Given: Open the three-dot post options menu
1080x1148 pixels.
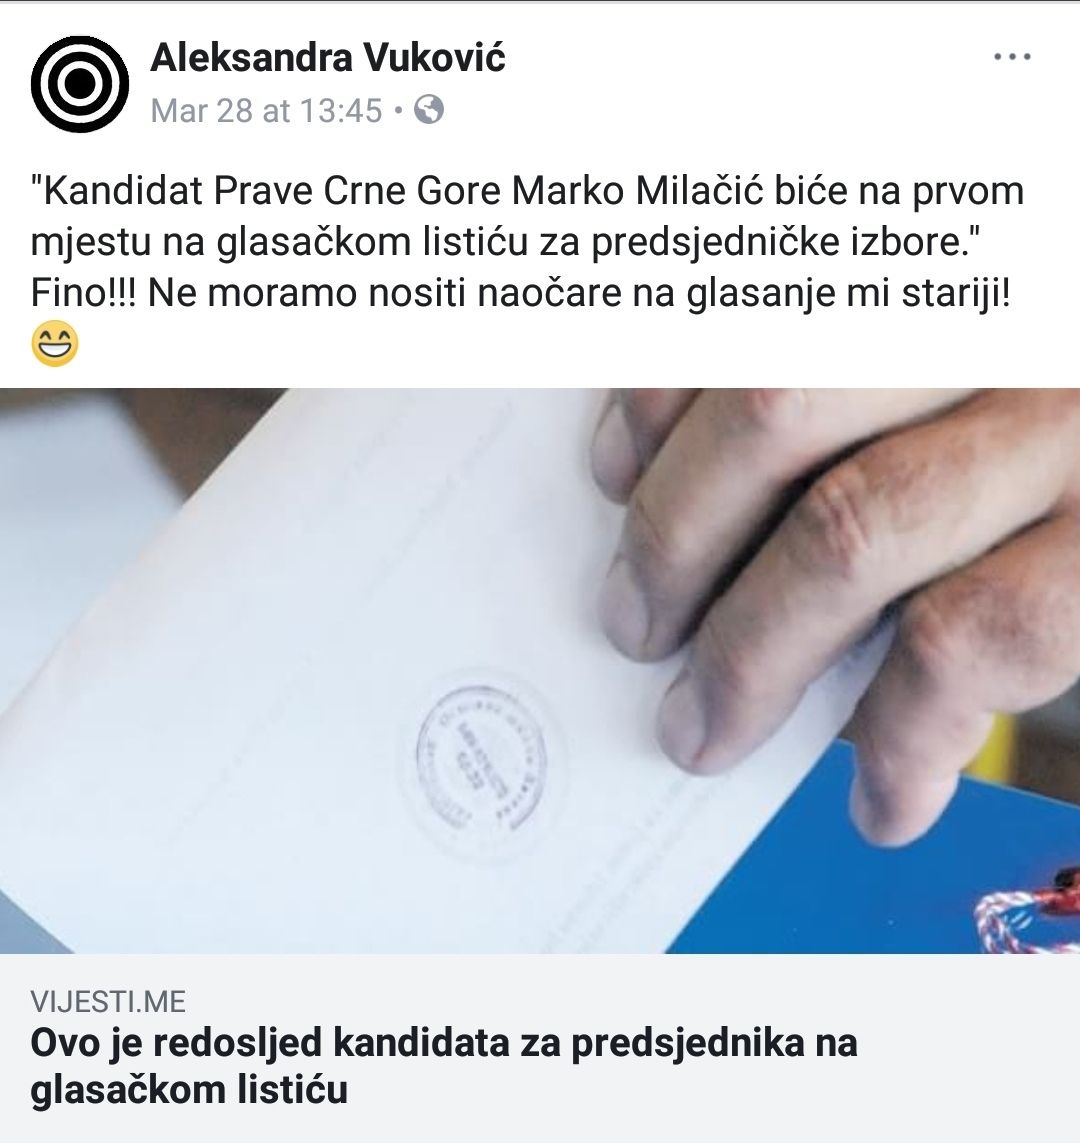Looking at the screenshot, I should click(x=1012, y=56).
